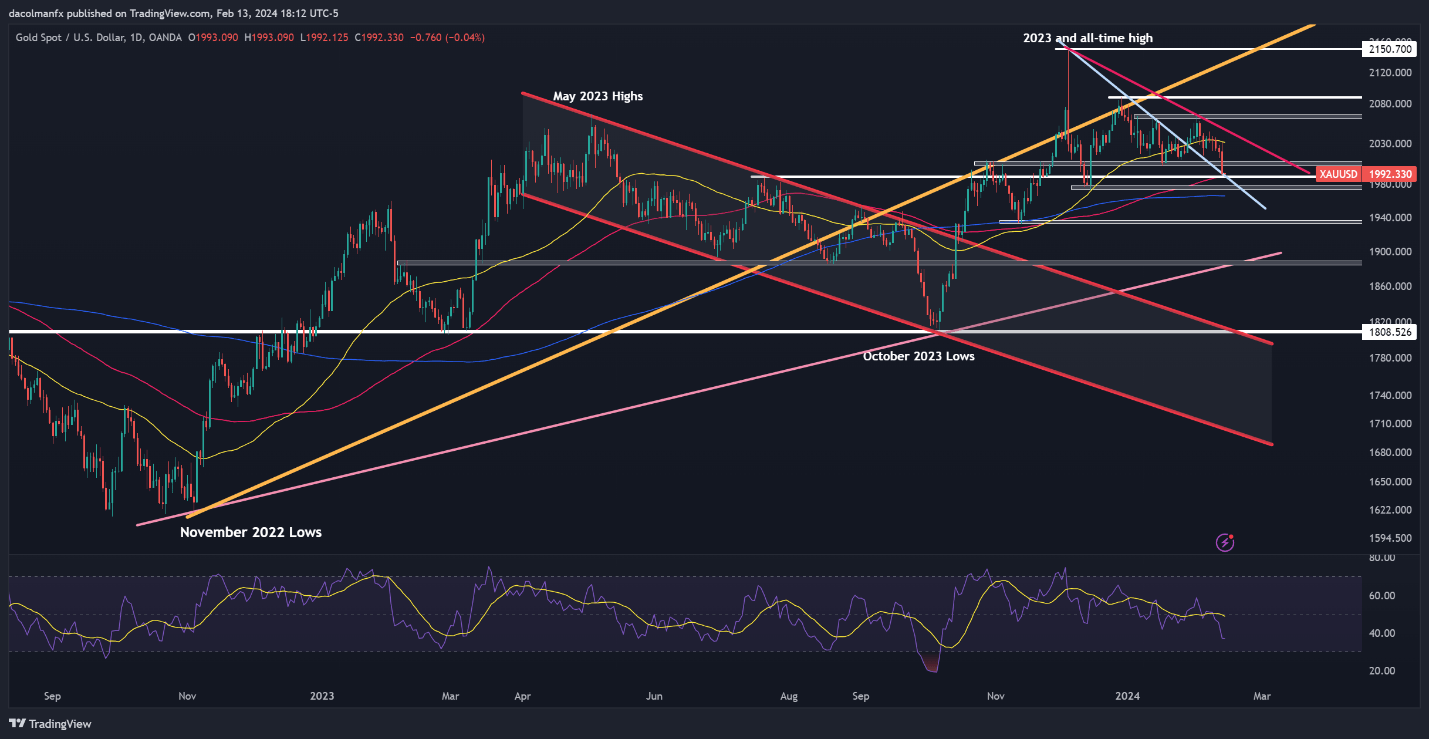Click the 2023 label on time axis
The image size is (1429, 739).
(x=322, y=695)
